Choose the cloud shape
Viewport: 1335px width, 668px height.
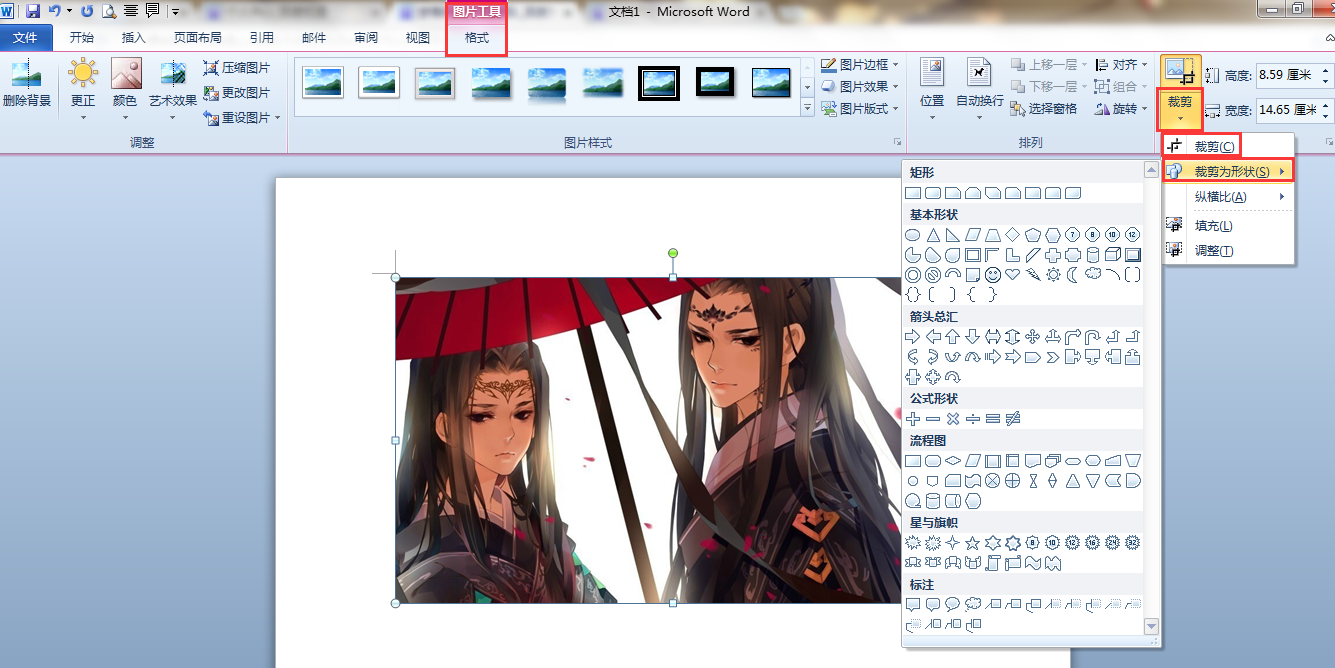tap(1092, 274)
